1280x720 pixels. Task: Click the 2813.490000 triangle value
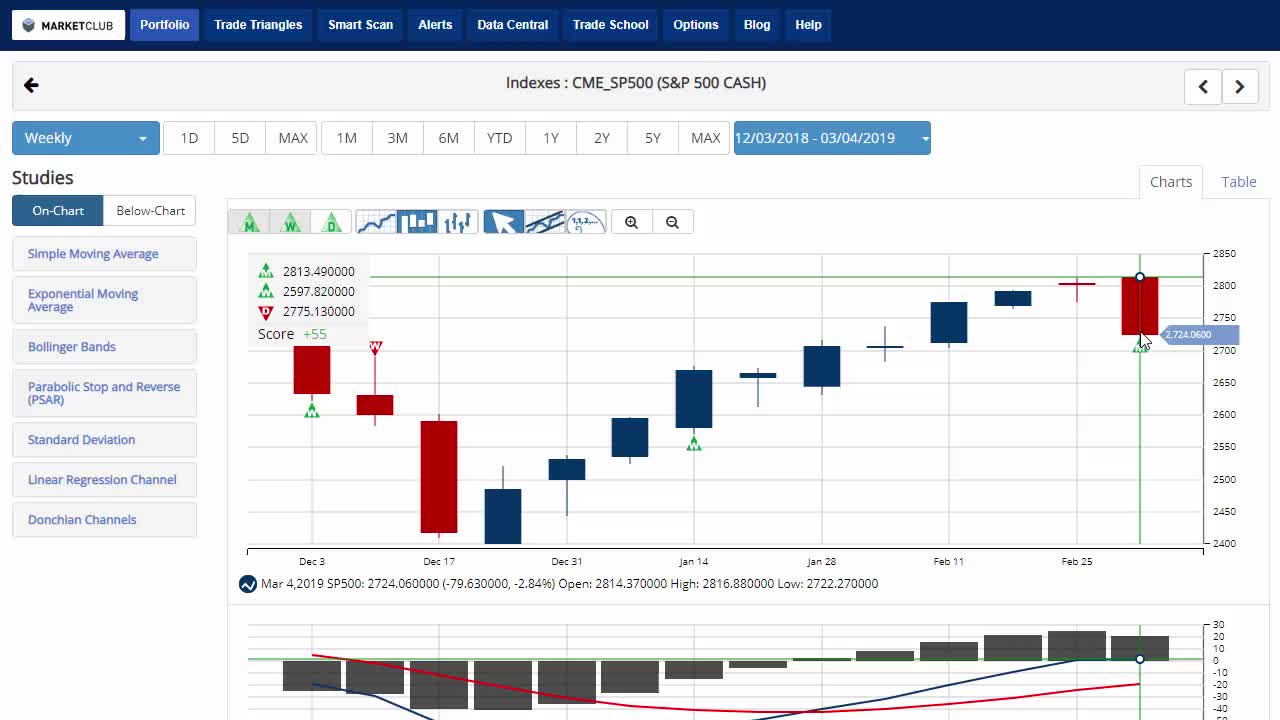[319, 271]
